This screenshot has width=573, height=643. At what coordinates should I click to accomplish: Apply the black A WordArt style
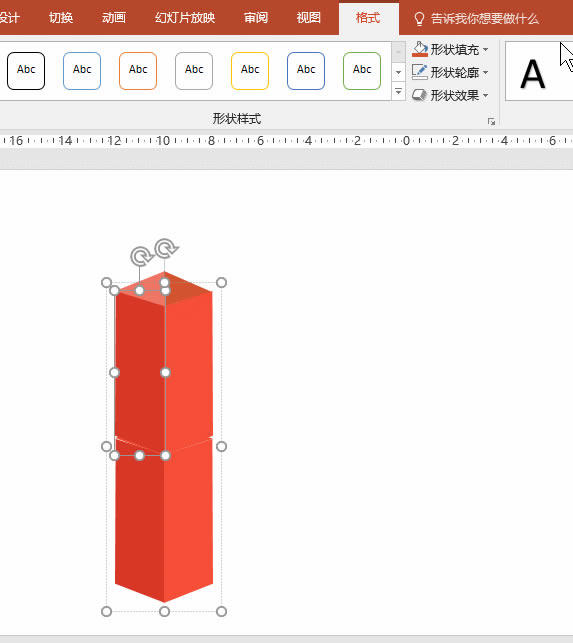pos(533,74)
